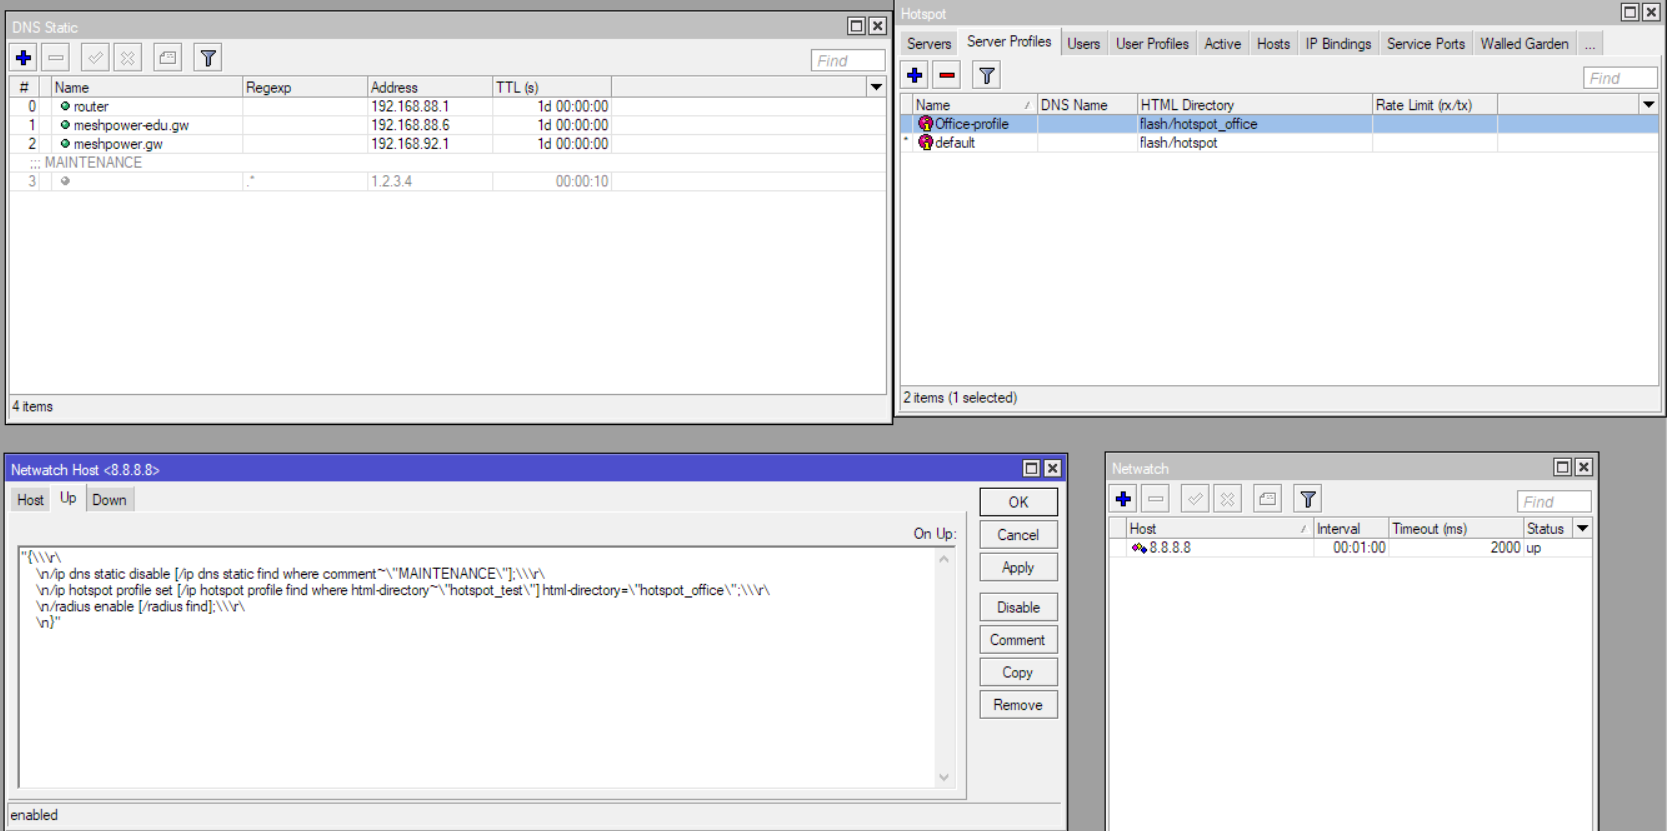Open User Profiles tab
This screenshot has height=831, width=1667.
pyautogui.click(x=1152, y=44)
